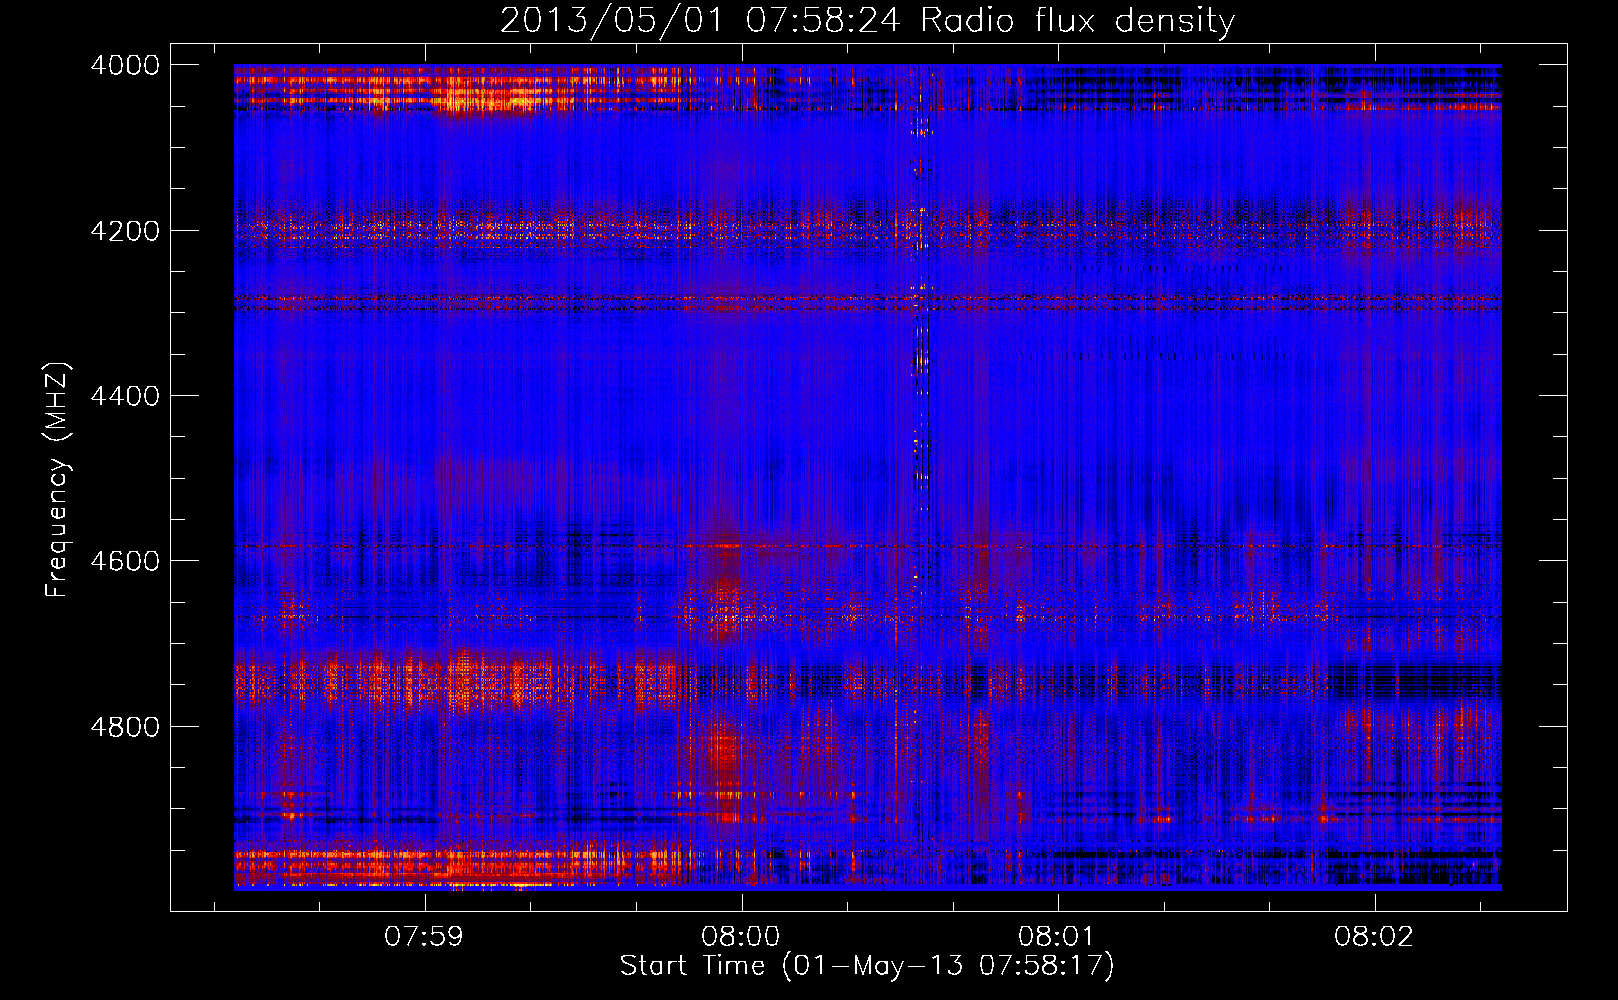Click the 4600 frequency axis label

125,561
